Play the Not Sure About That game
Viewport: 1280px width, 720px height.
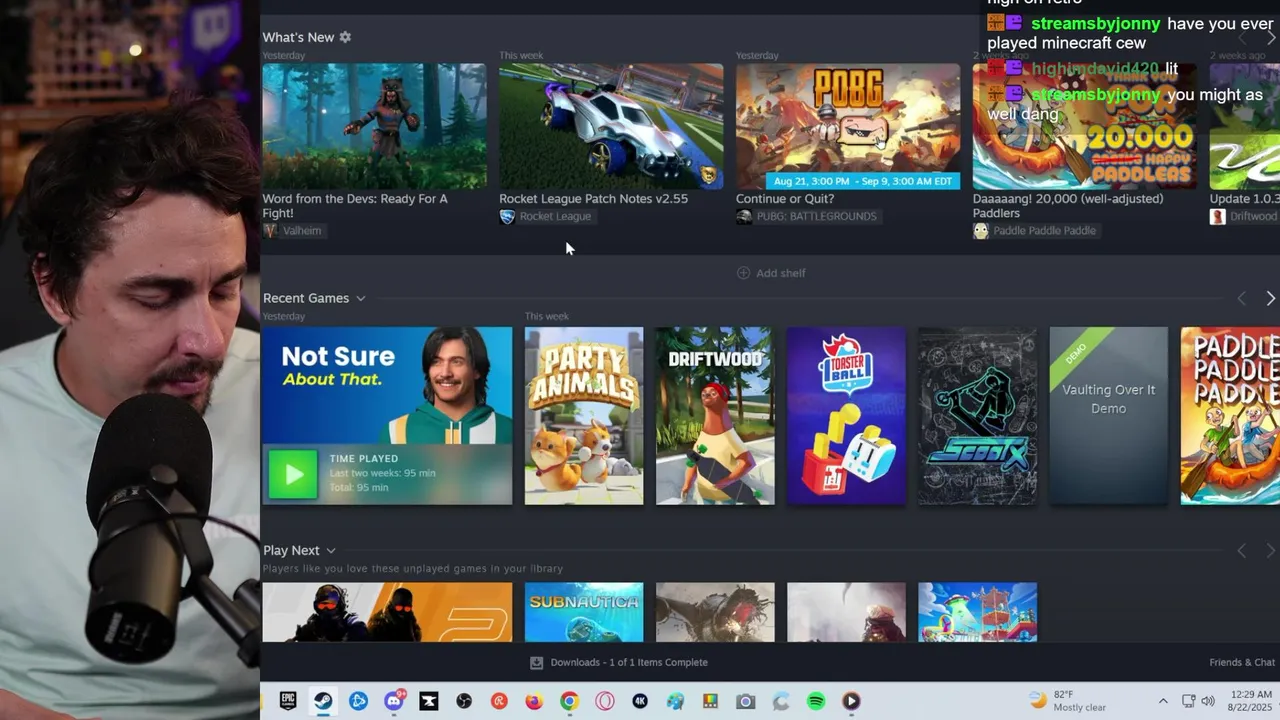point(293,474)
